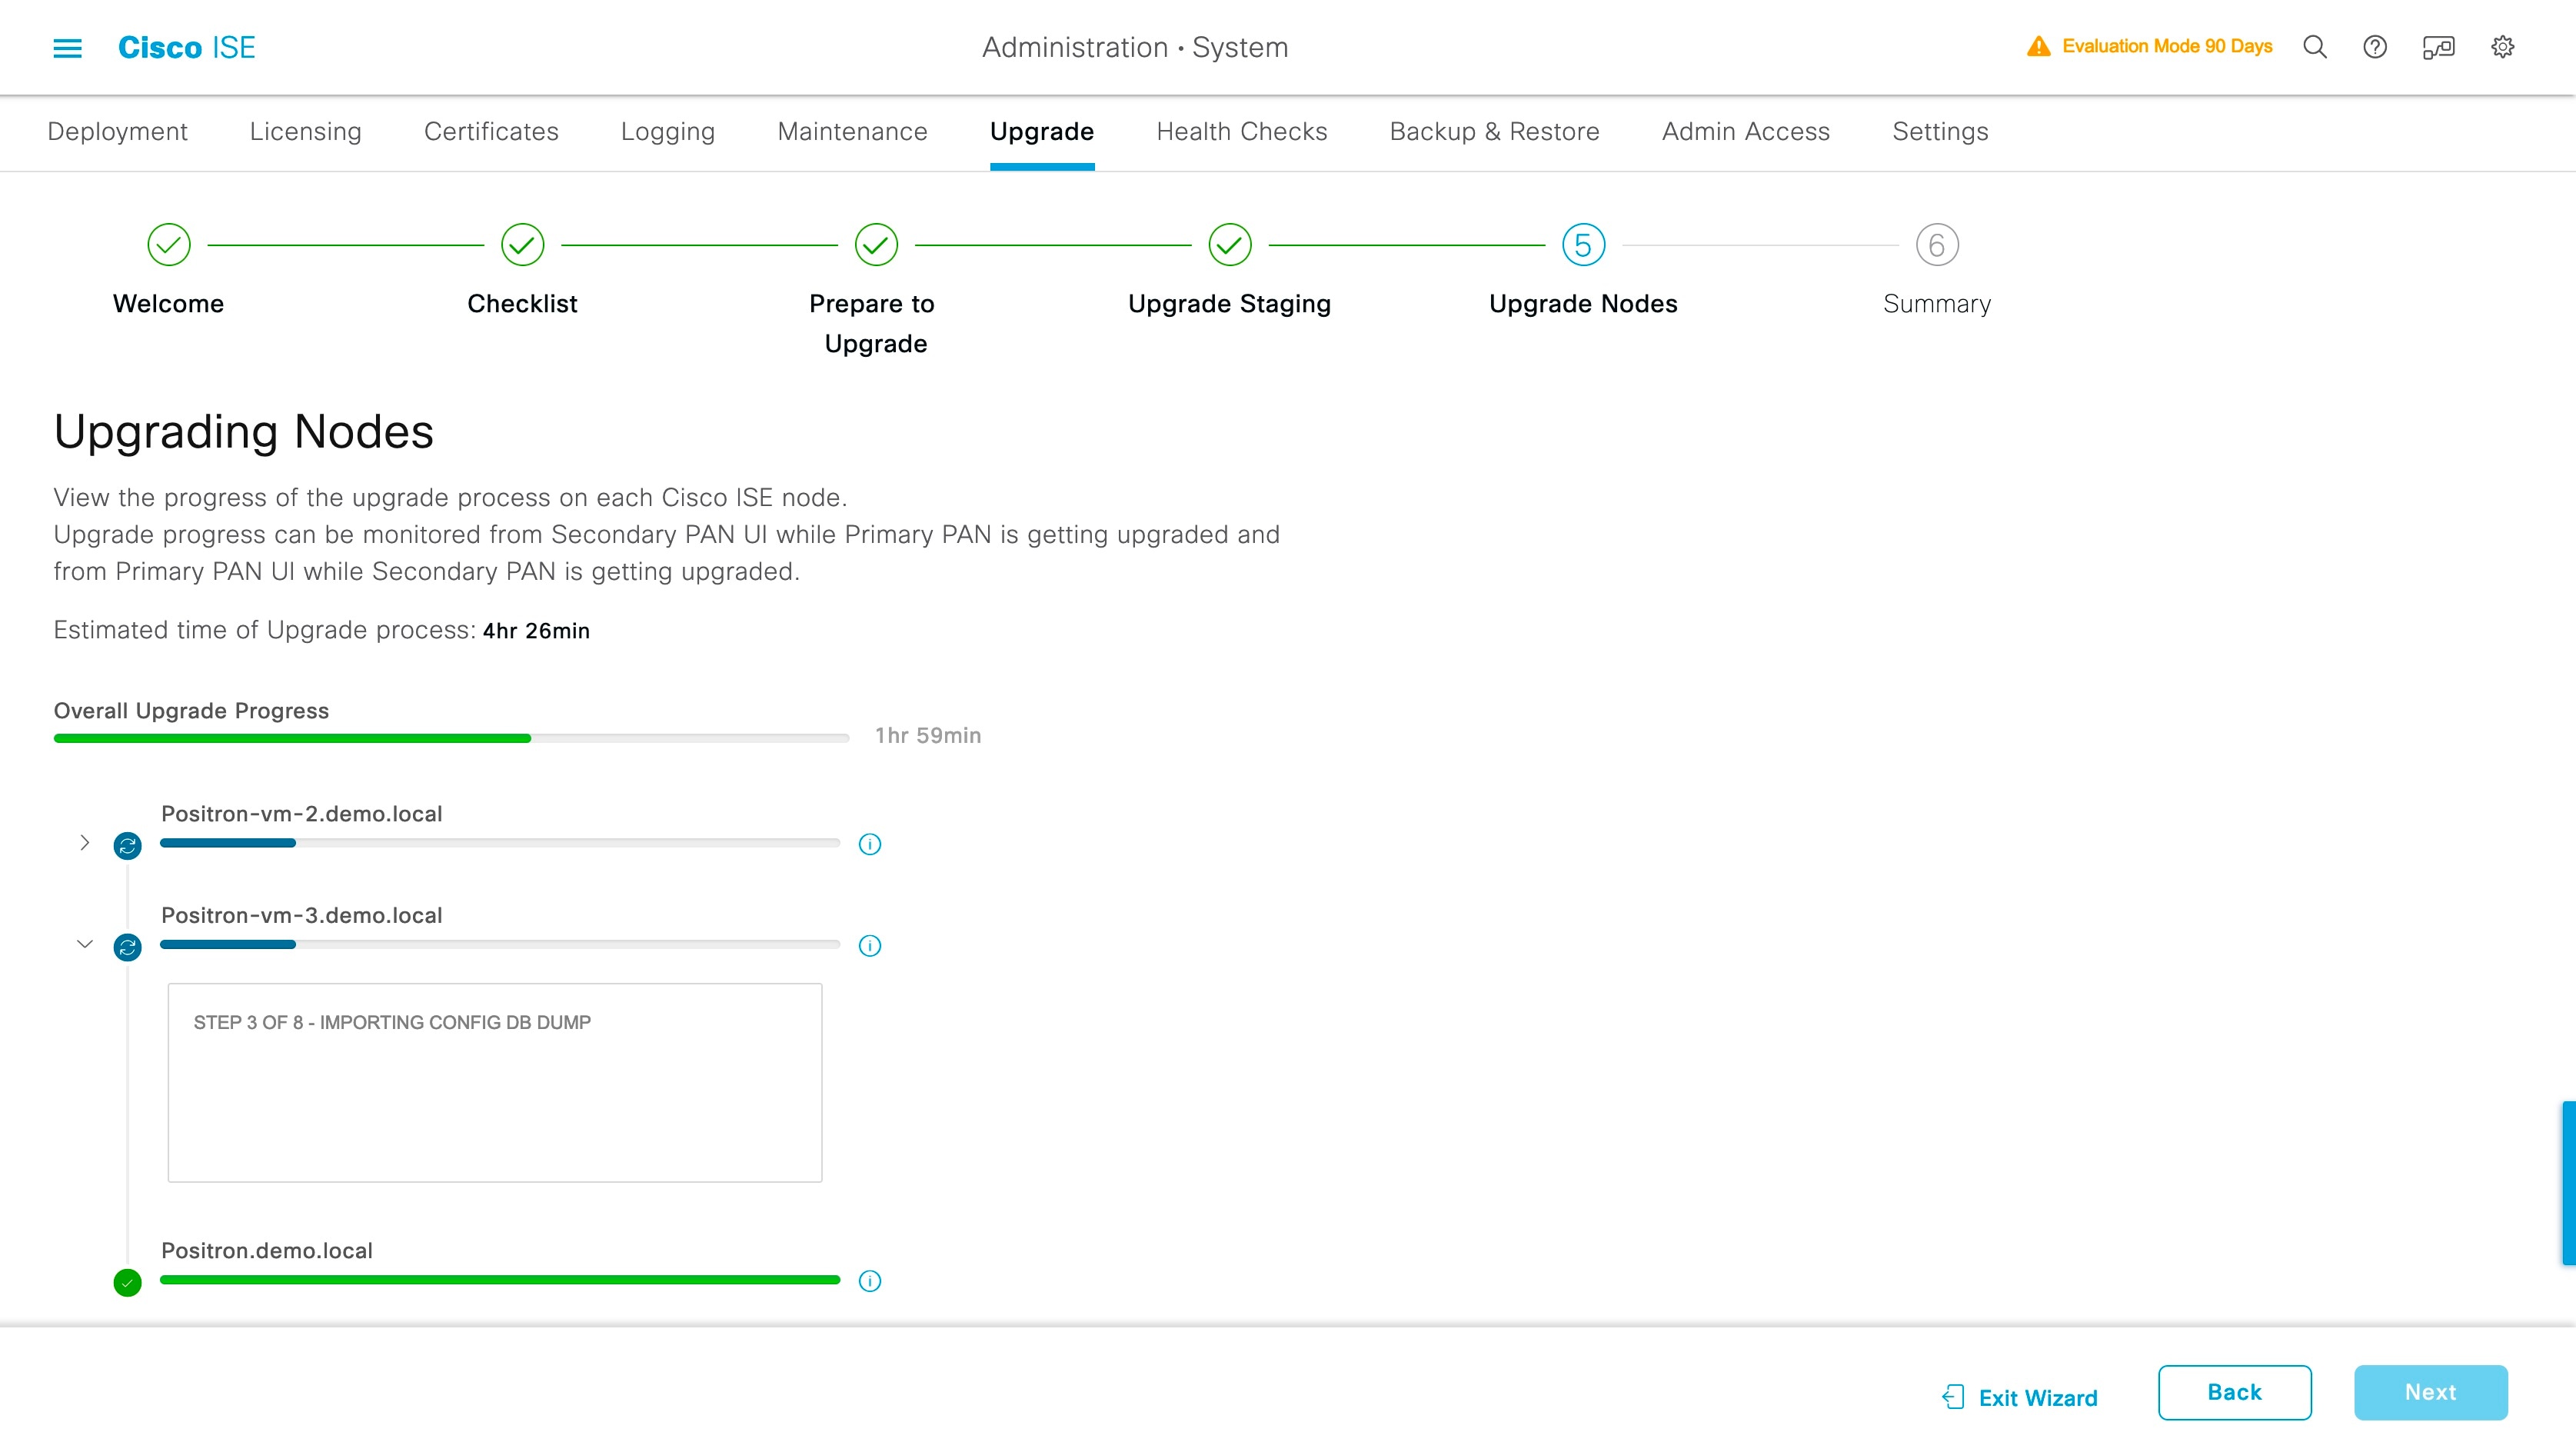This screenshot has width=2576, height=1452.
Task: Click the Next button
Action: coord(2431,1392)
